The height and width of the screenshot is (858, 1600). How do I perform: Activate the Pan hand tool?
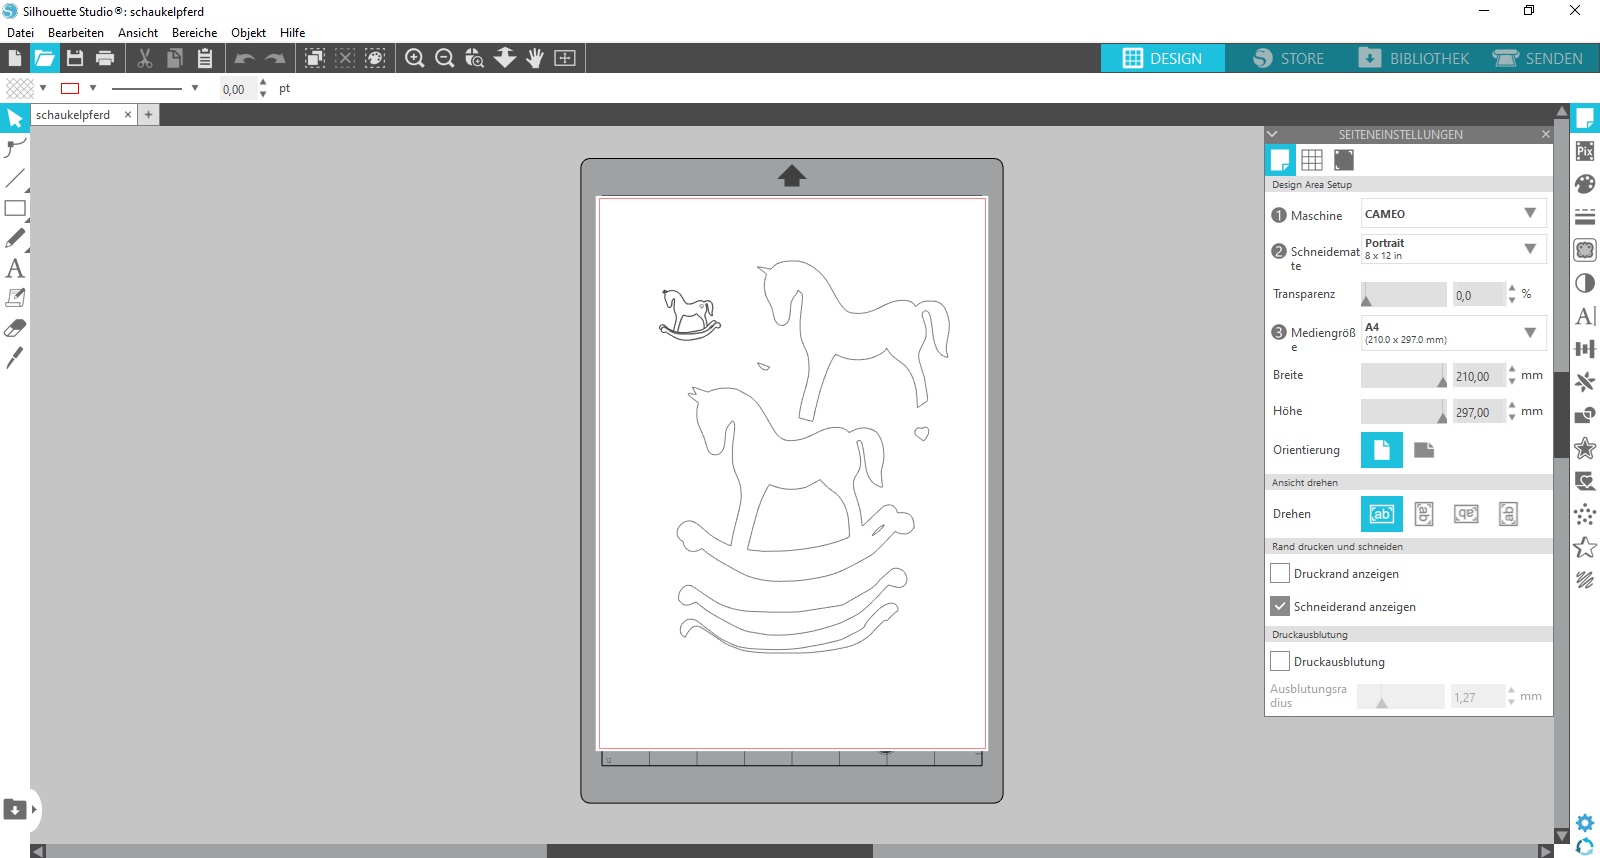535,58
